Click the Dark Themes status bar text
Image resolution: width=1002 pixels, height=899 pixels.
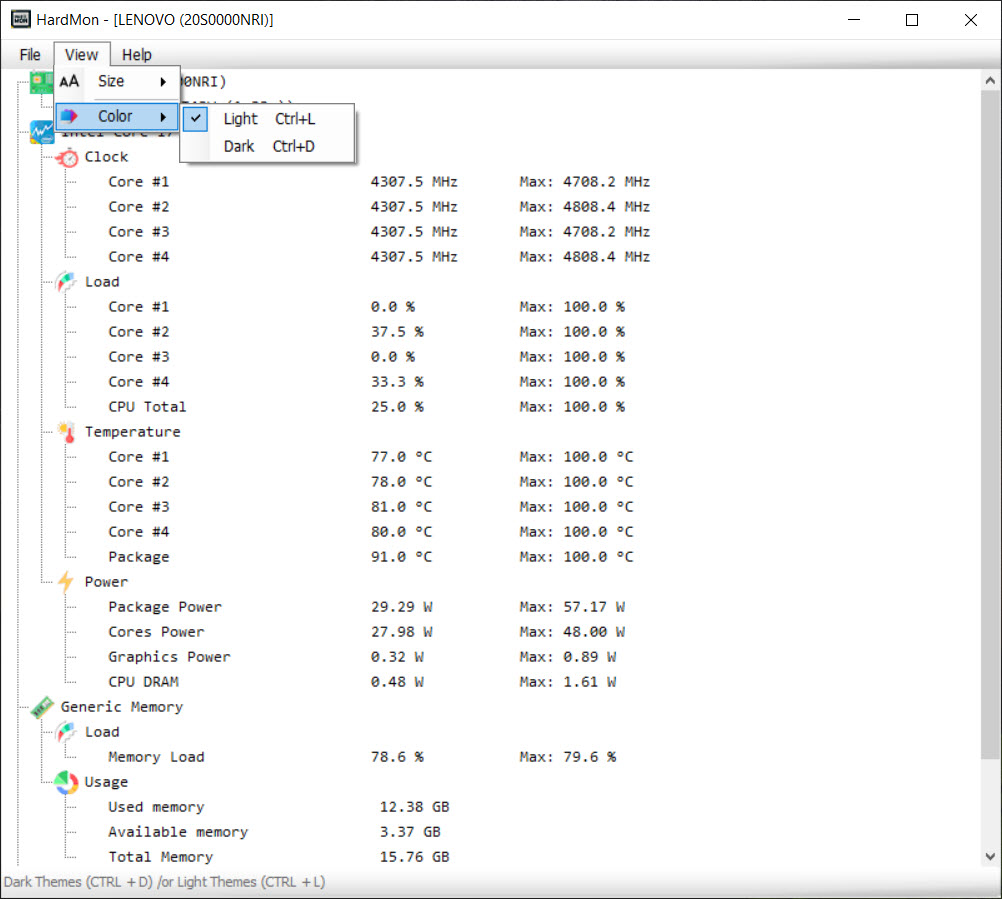[x=164, y=882]
